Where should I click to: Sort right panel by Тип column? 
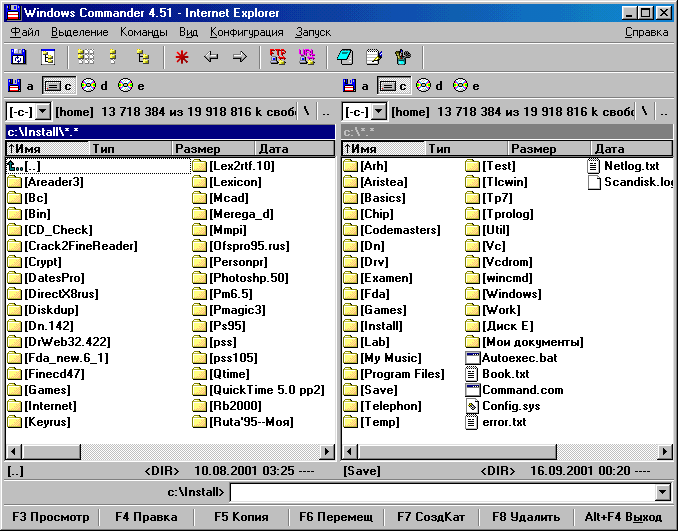pos(467,148)
